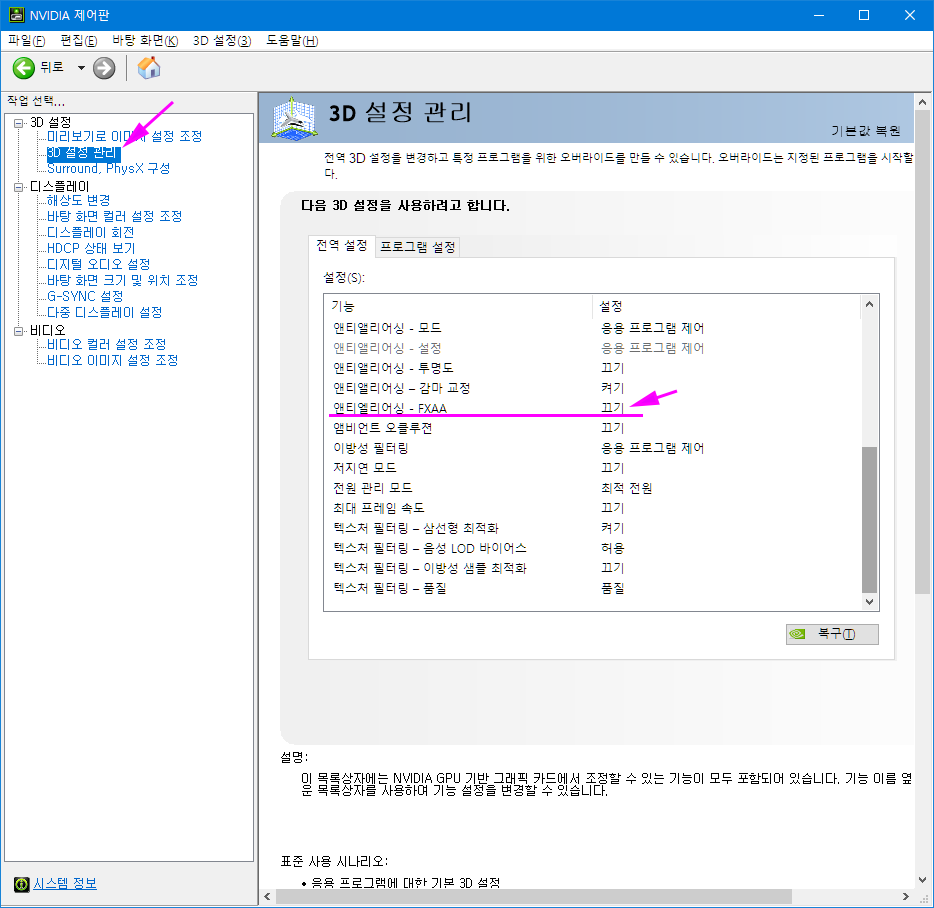Click the 시스템 정보 icon

coord(21,884)
